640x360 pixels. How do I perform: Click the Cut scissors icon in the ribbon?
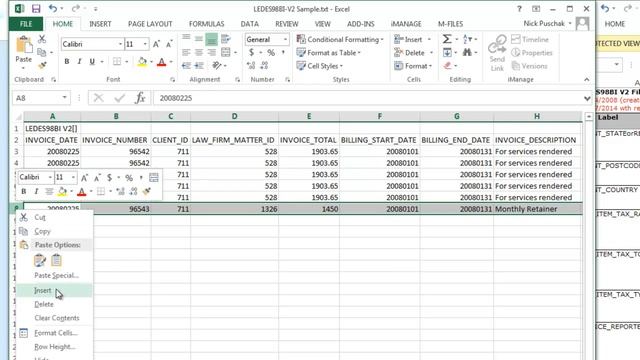pyautogui.click(x=42, y=40)
